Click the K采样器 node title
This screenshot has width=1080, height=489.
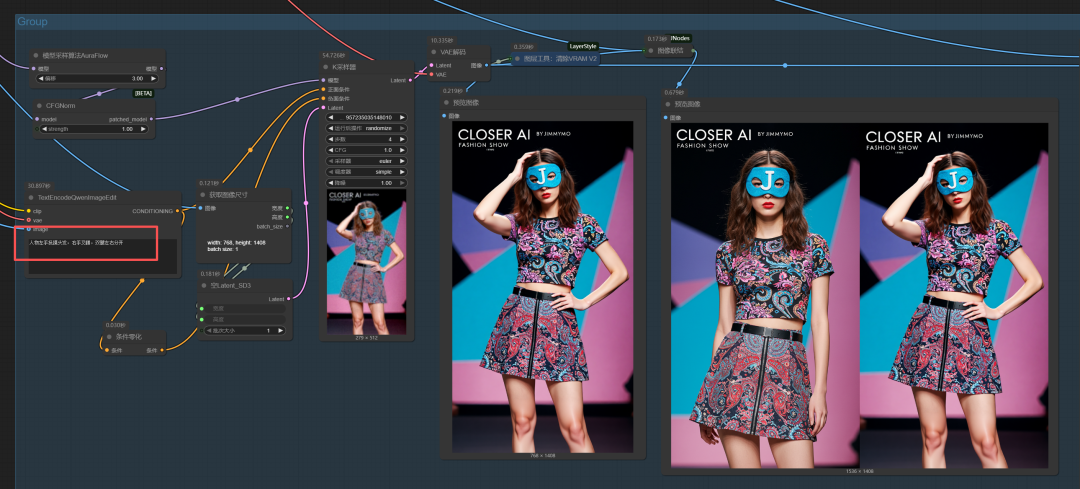pos(344,67)
